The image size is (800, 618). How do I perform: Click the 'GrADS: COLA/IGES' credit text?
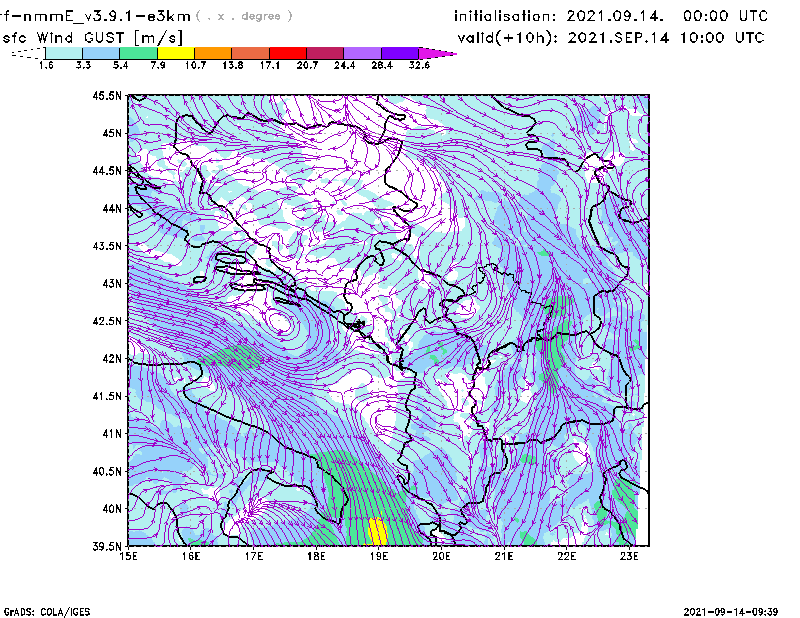[x=47, y=612]
